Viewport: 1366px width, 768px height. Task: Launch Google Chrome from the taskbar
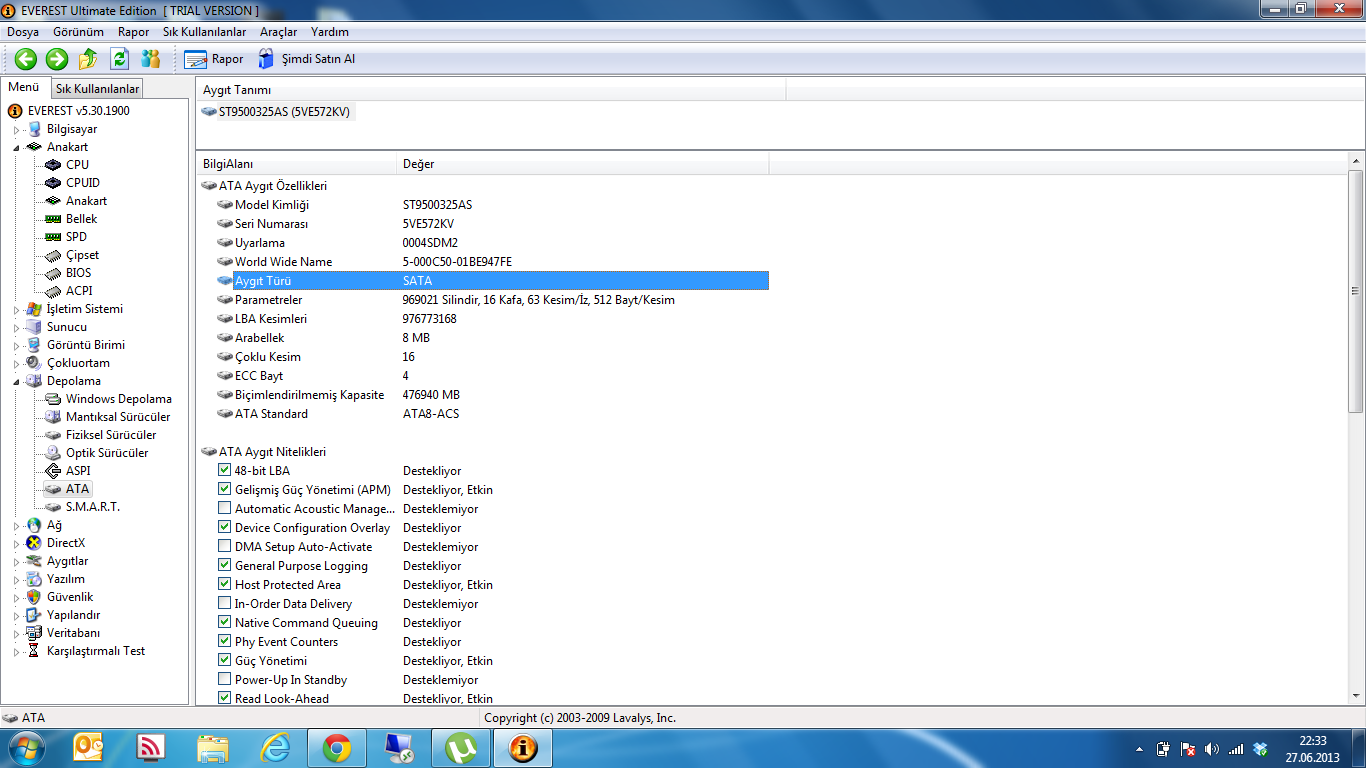tap(336, 748)
